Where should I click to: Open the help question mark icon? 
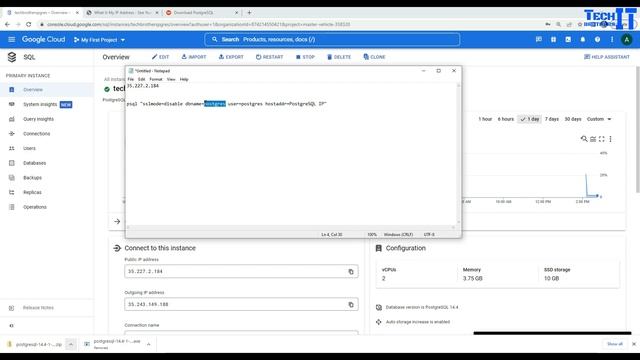click(597, 40)
